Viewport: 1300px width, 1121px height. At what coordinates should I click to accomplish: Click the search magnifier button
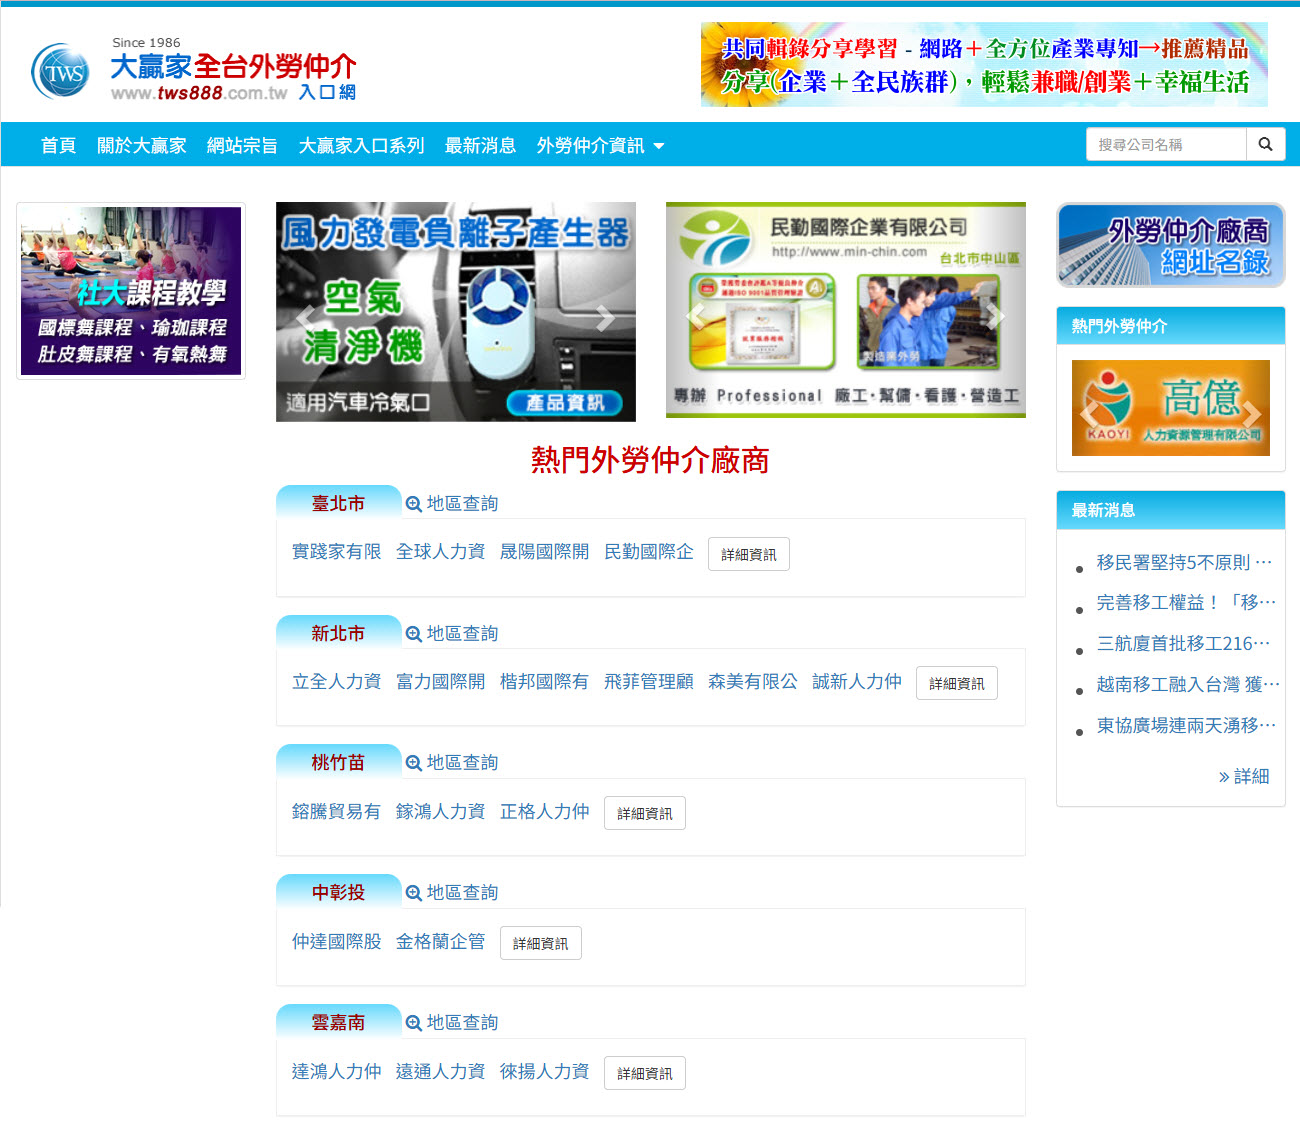[1265, 144]
